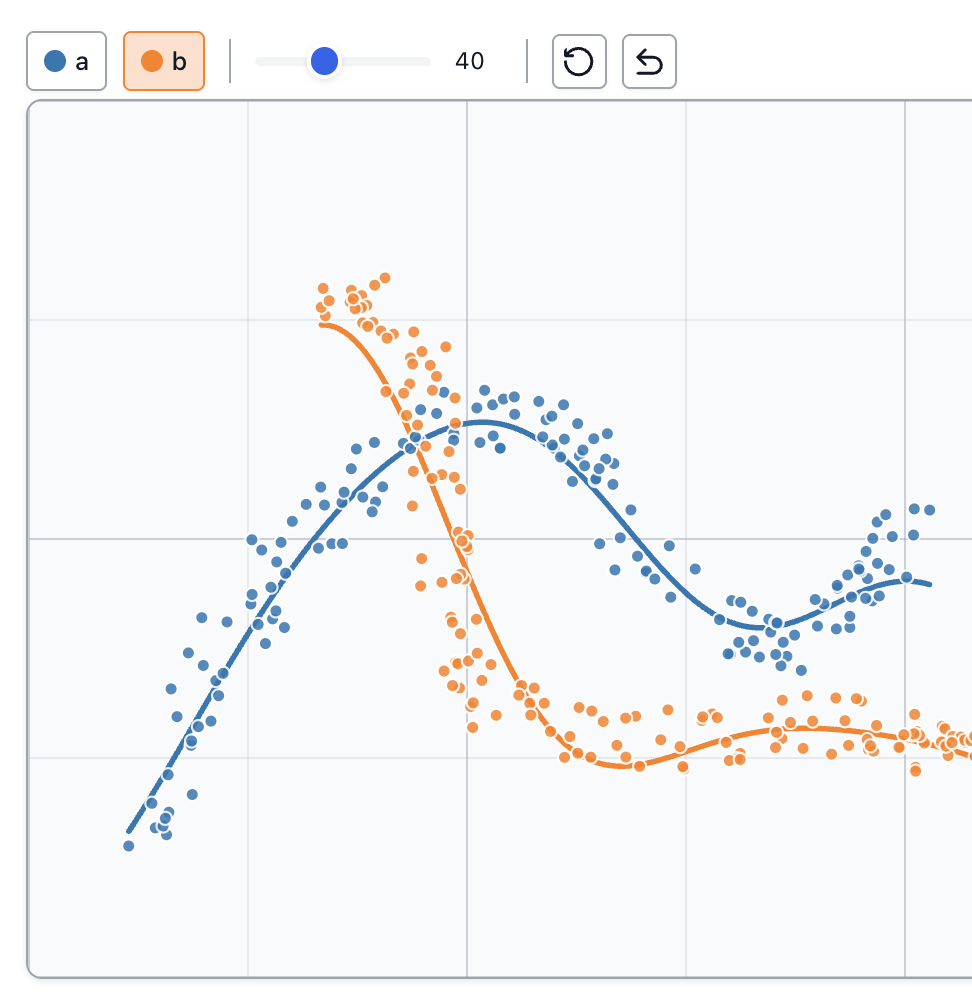
Task: Click the undo back-arrow icon
Action: [649, 62]
